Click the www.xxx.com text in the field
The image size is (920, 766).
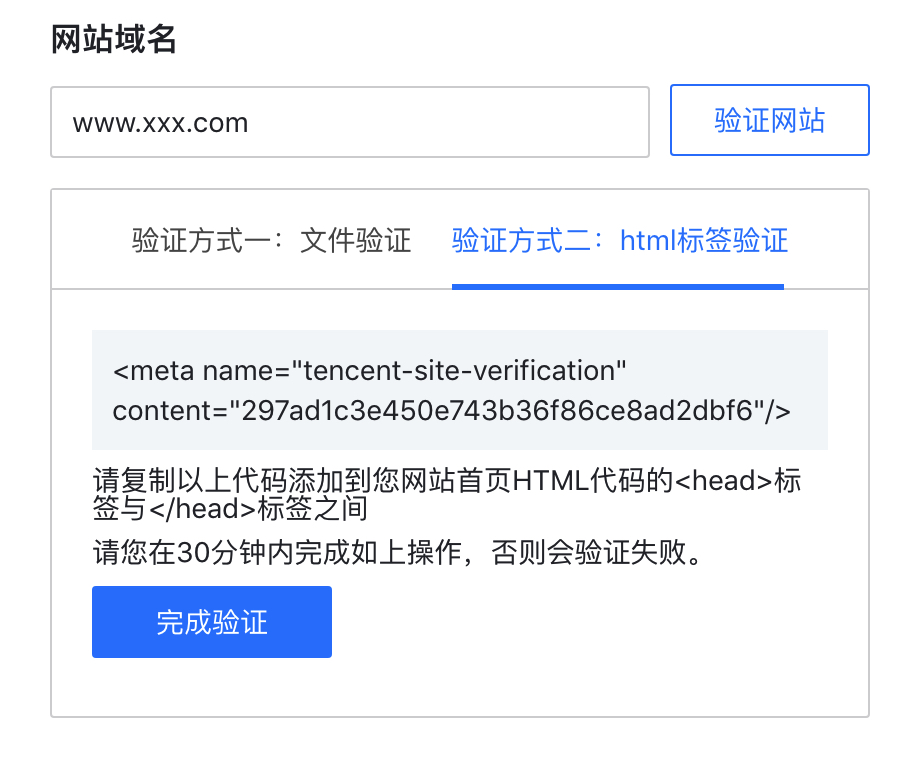(160, 123)
